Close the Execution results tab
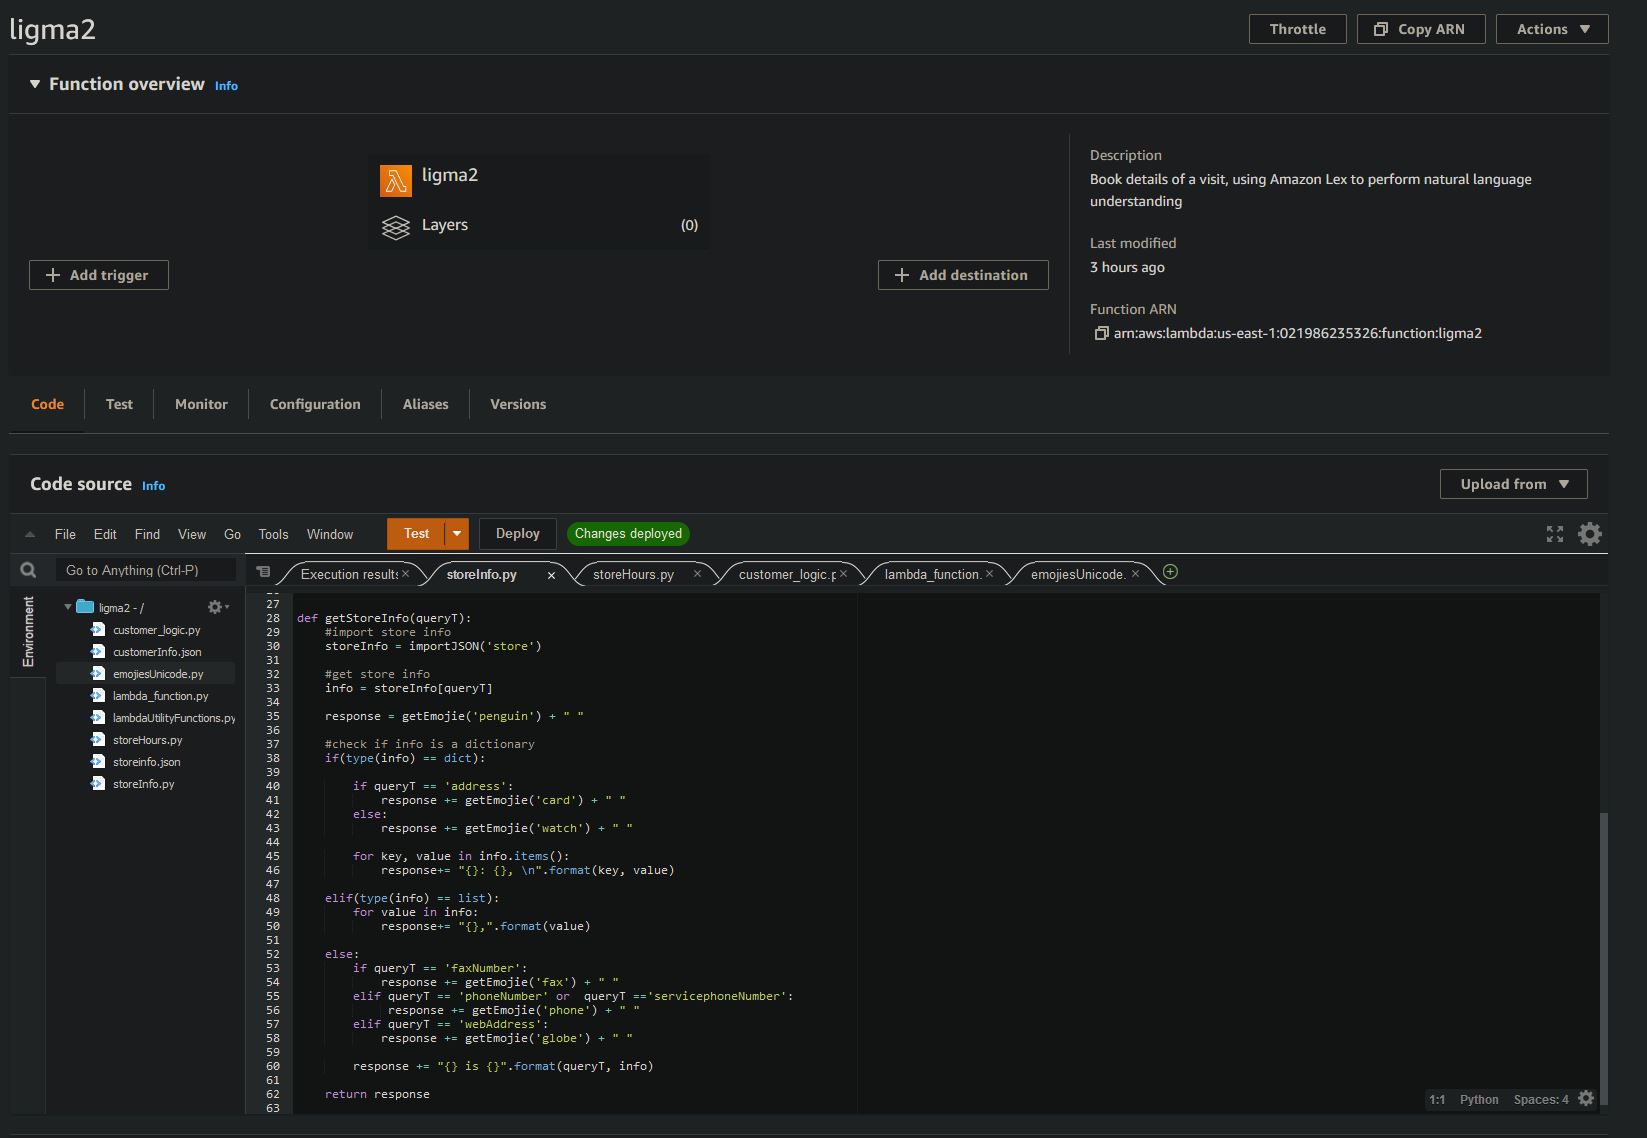Screen dimensions: 1647x1138 [405, 574]
